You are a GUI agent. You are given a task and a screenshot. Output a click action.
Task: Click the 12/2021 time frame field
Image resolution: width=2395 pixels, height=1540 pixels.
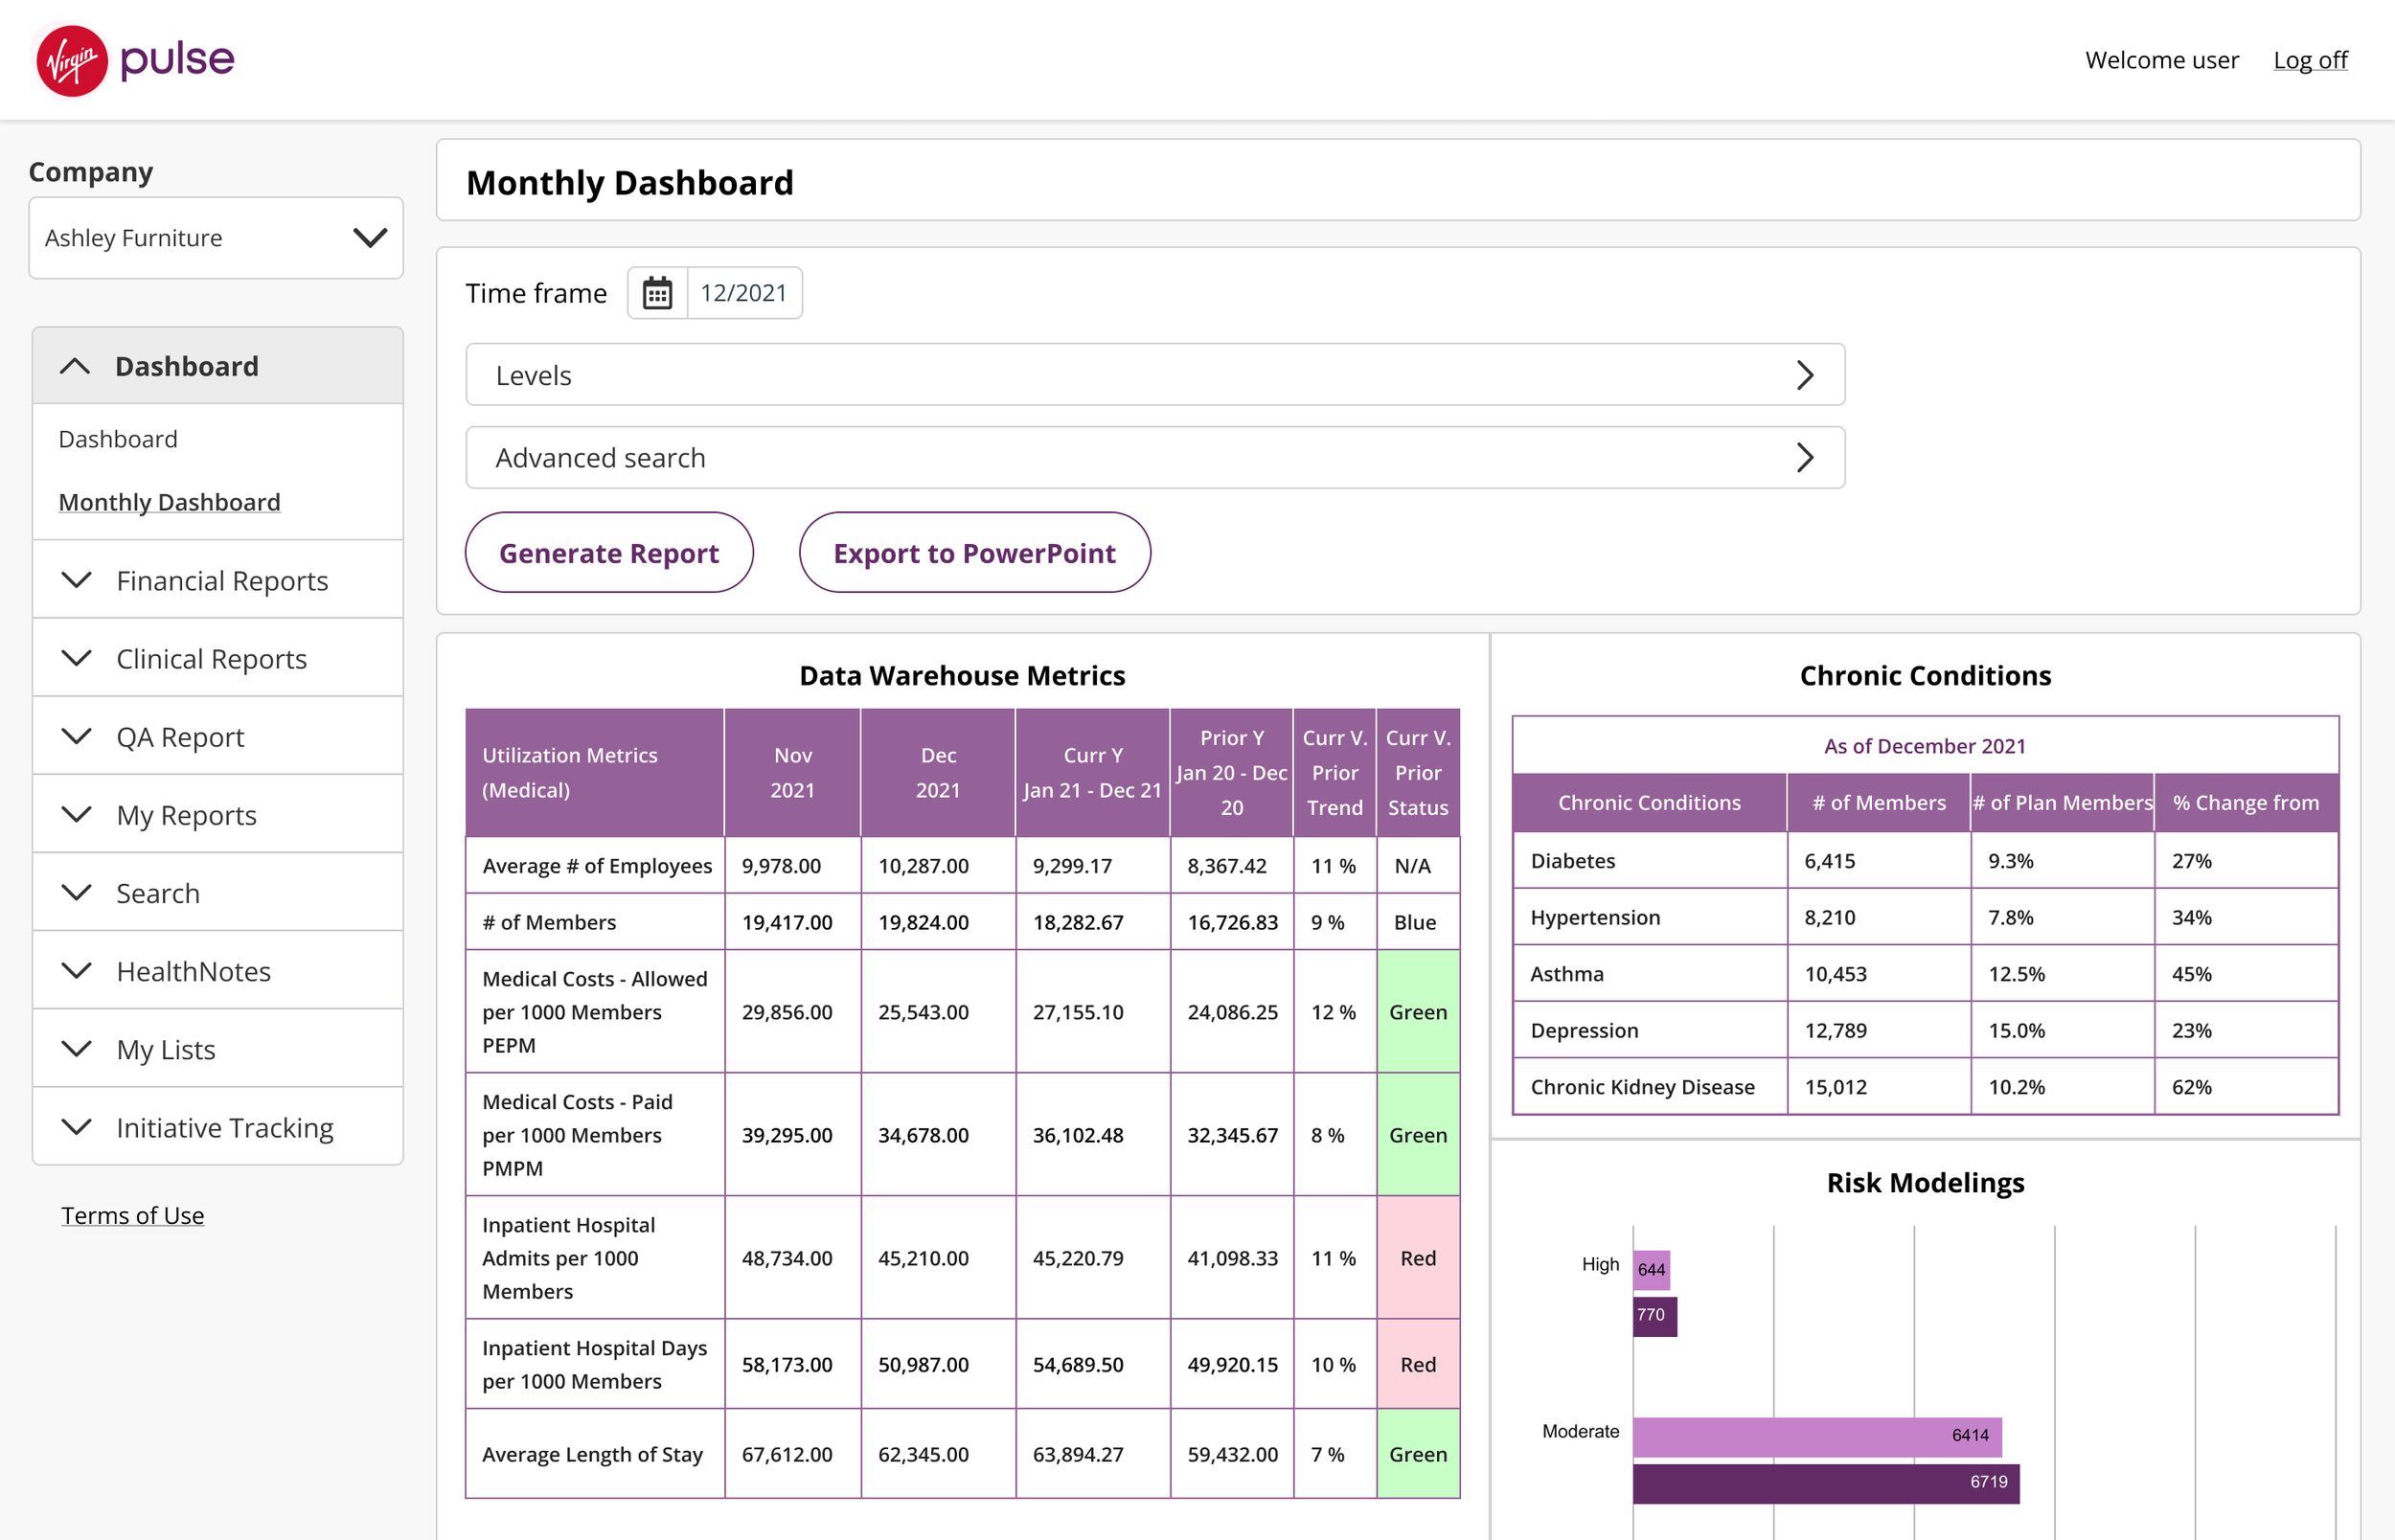coord(744,293)
